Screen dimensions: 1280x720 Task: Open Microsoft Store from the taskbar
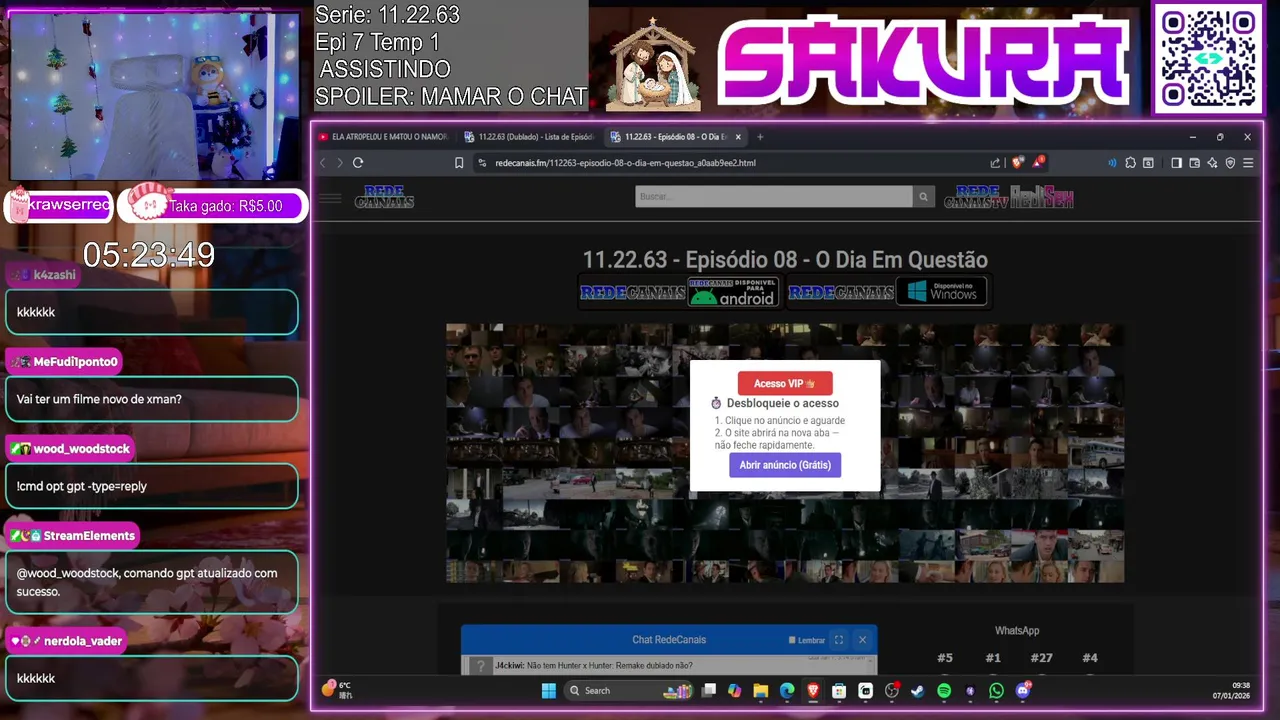(839, 690)
